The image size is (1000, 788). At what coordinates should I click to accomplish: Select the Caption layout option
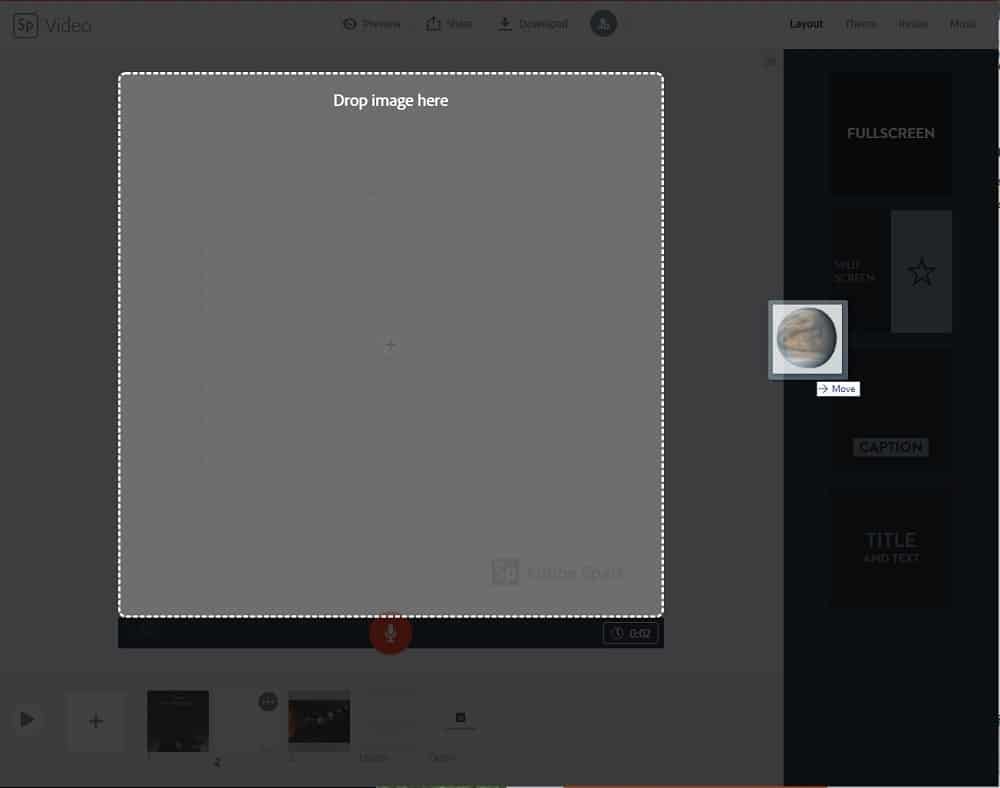[x=890, y=447]
